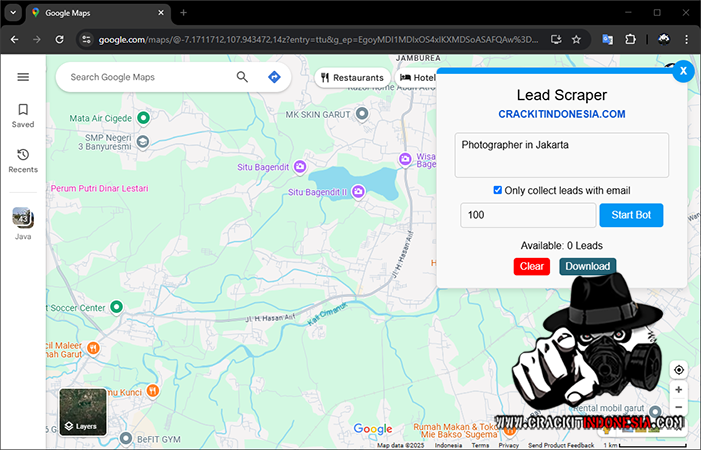Close the Lead Scraper panel
This screenshot has height=450, width=701.
(x=682, y=71)
